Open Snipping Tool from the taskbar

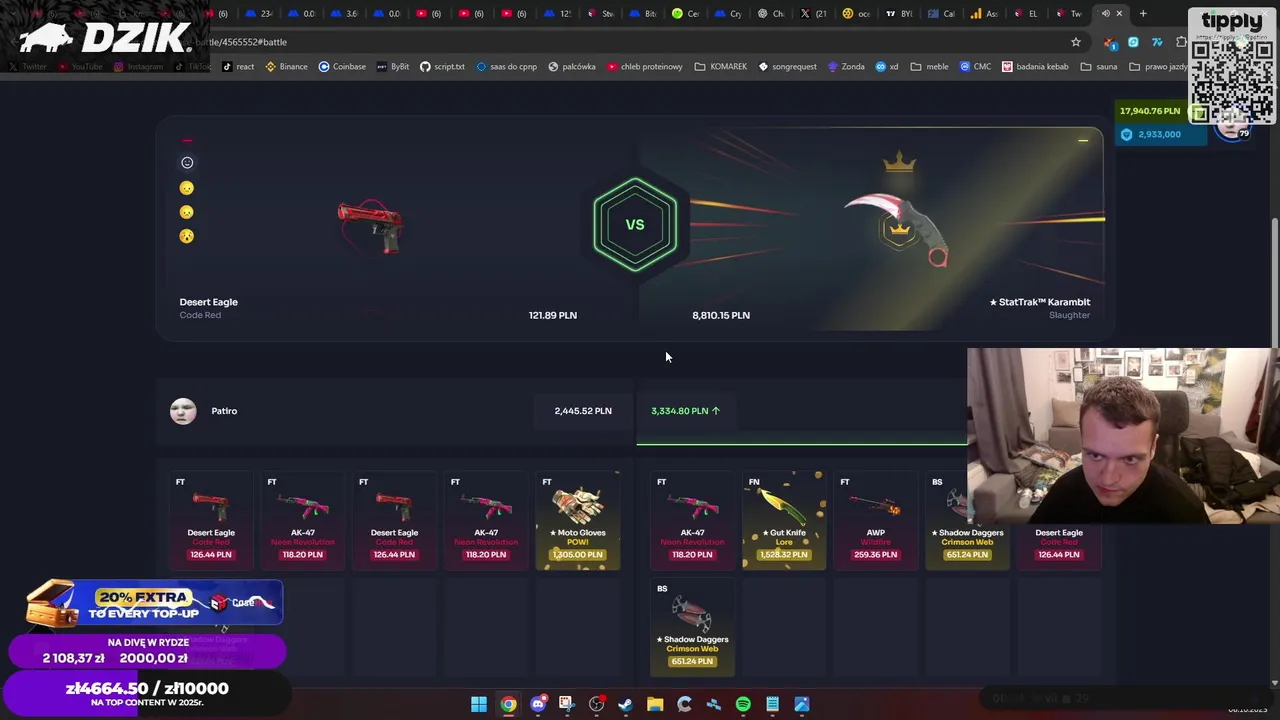coord(567,704)
